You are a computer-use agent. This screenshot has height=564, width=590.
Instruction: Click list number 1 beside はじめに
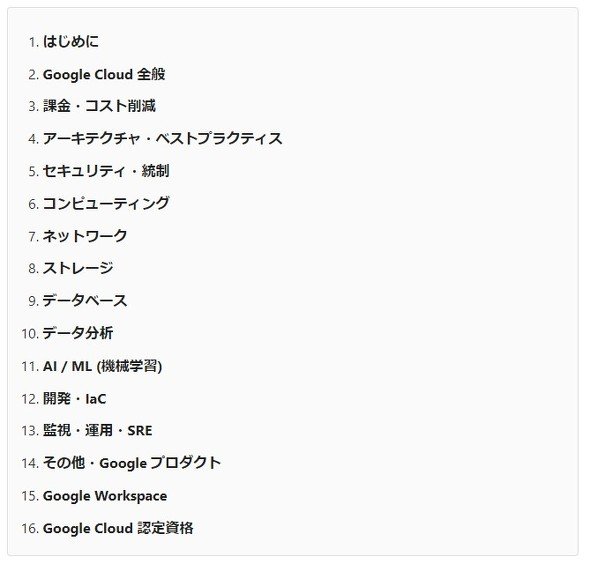pos(34,42)
